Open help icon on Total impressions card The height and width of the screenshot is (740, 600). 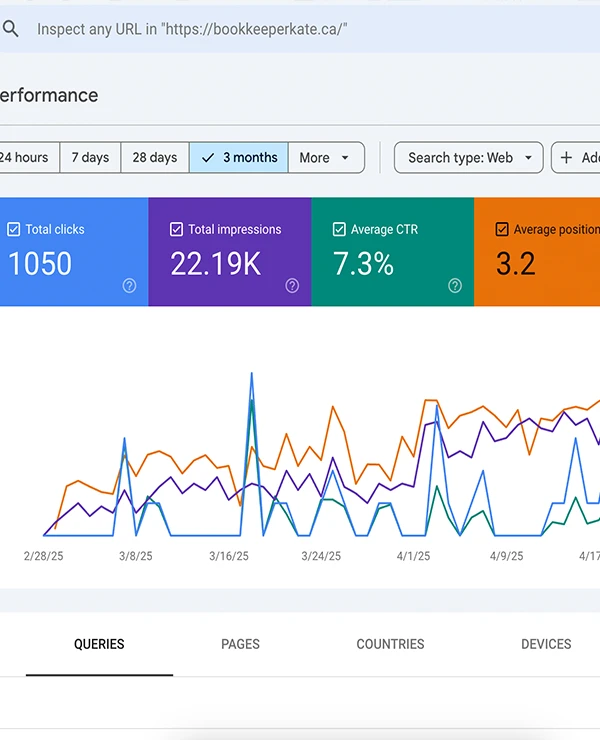[x=292, y=286]
